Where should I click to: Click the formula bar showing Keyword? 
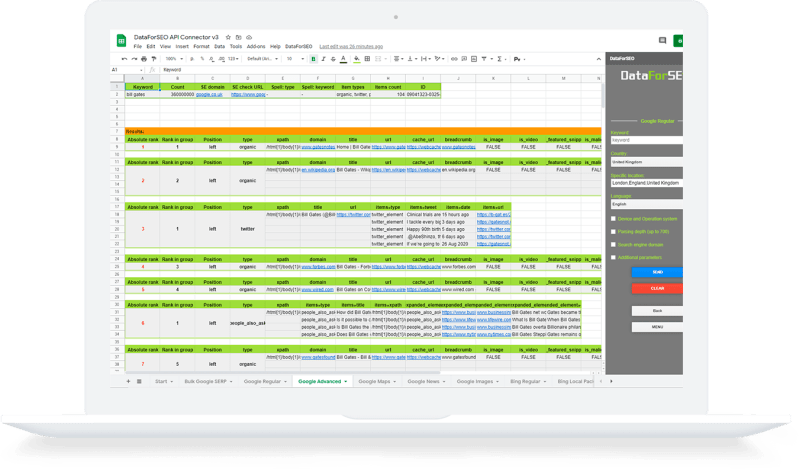[x=380, y=70]
